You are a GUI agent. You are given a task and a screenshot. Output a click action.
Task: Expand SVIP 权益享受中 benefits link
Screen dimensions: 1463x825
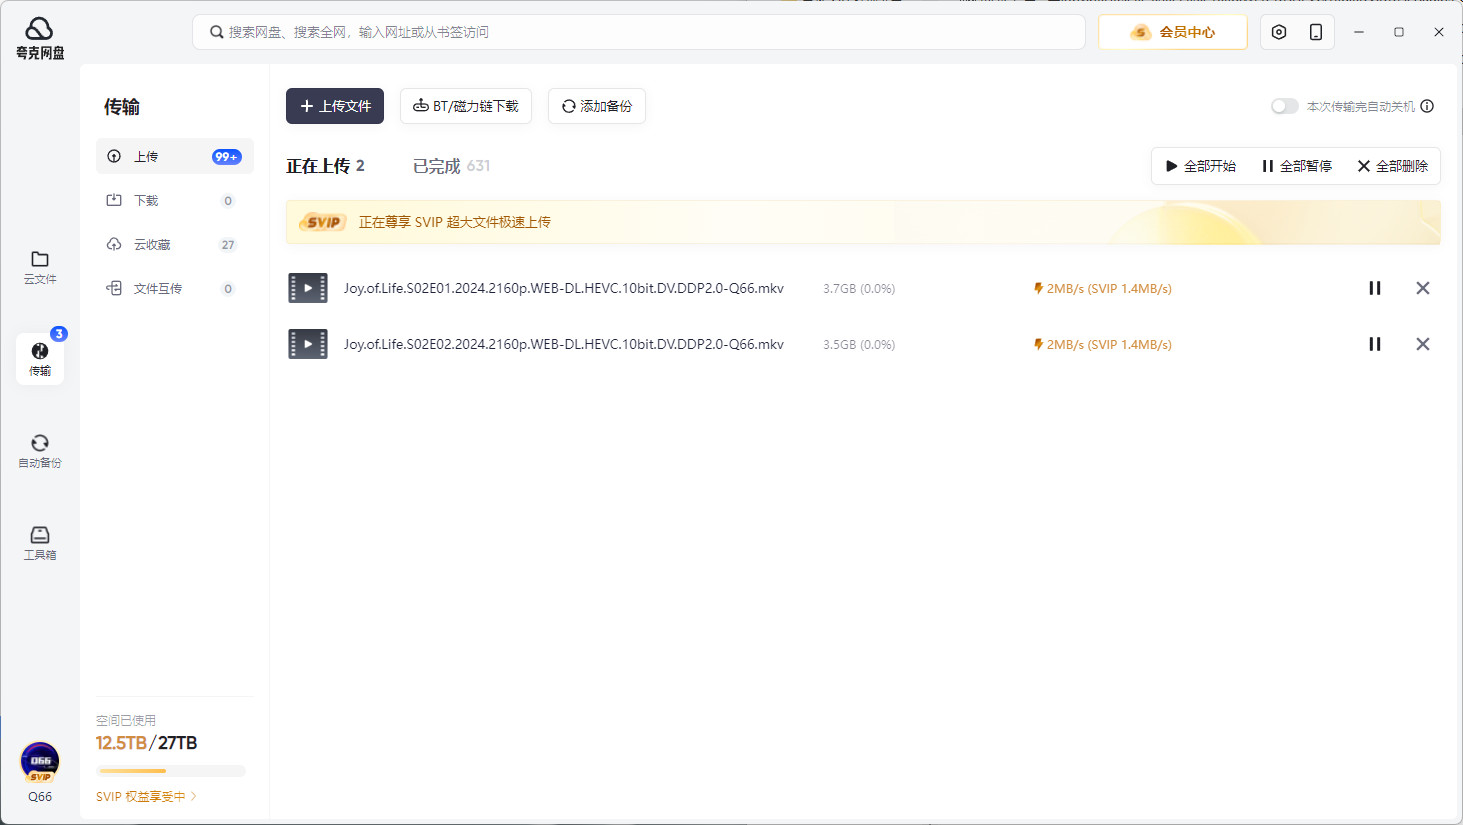click(146, 796)
